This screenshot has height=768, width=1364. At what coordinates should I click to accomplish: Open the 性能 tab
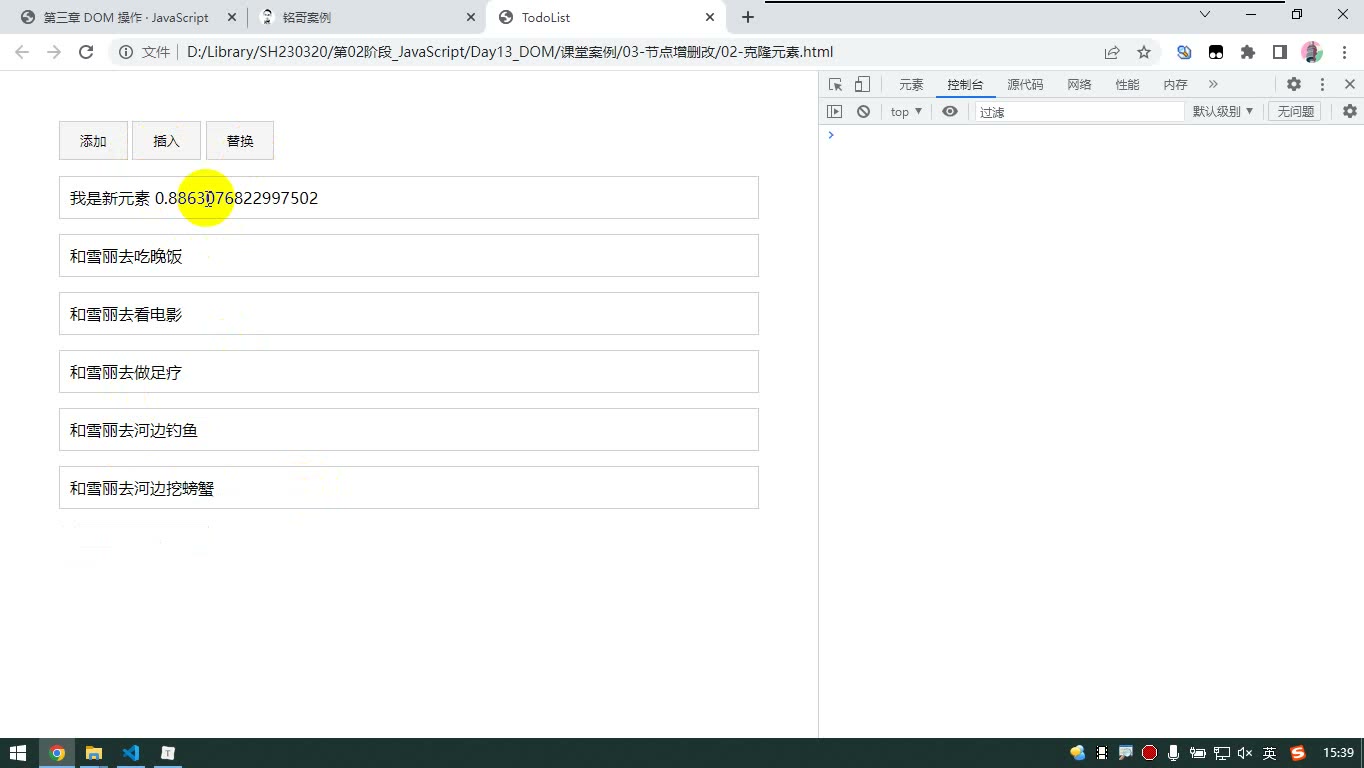(x=1127, y=85)
